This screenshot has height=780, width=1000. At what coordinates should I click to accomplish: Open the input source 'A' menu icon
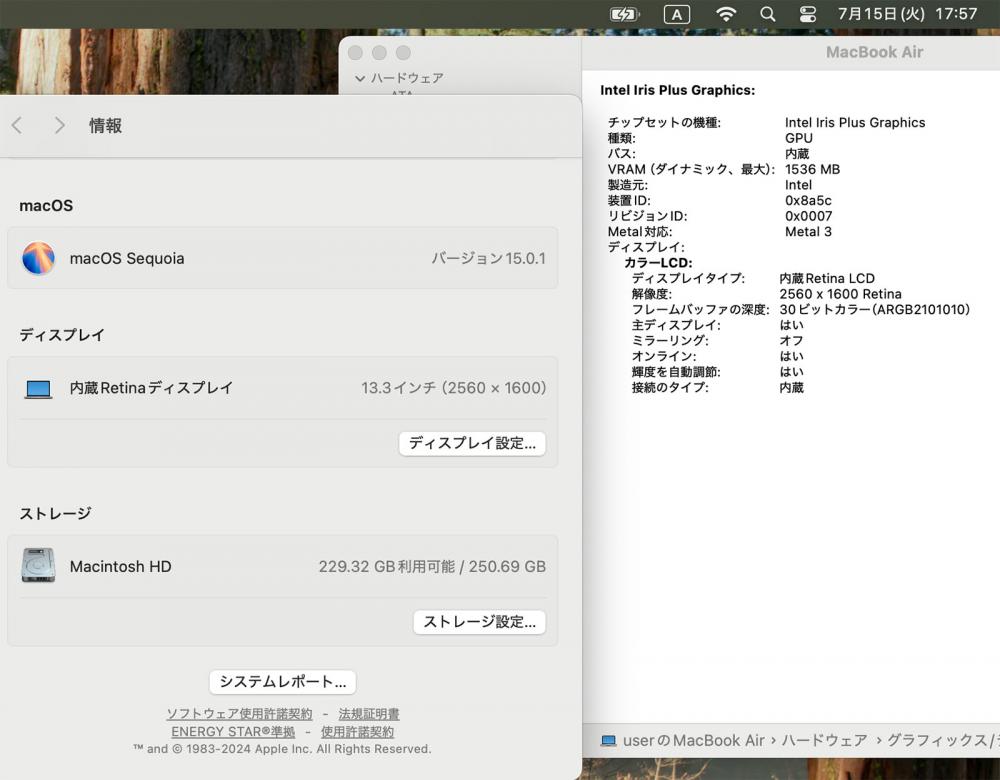[x=677, y=14]
